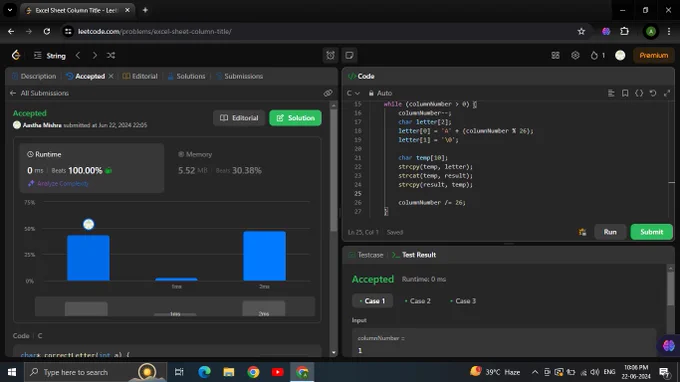Click the submissions panel vertical scrollbar
Viewport: 680px width, 382px height.
tap(333, 169)
